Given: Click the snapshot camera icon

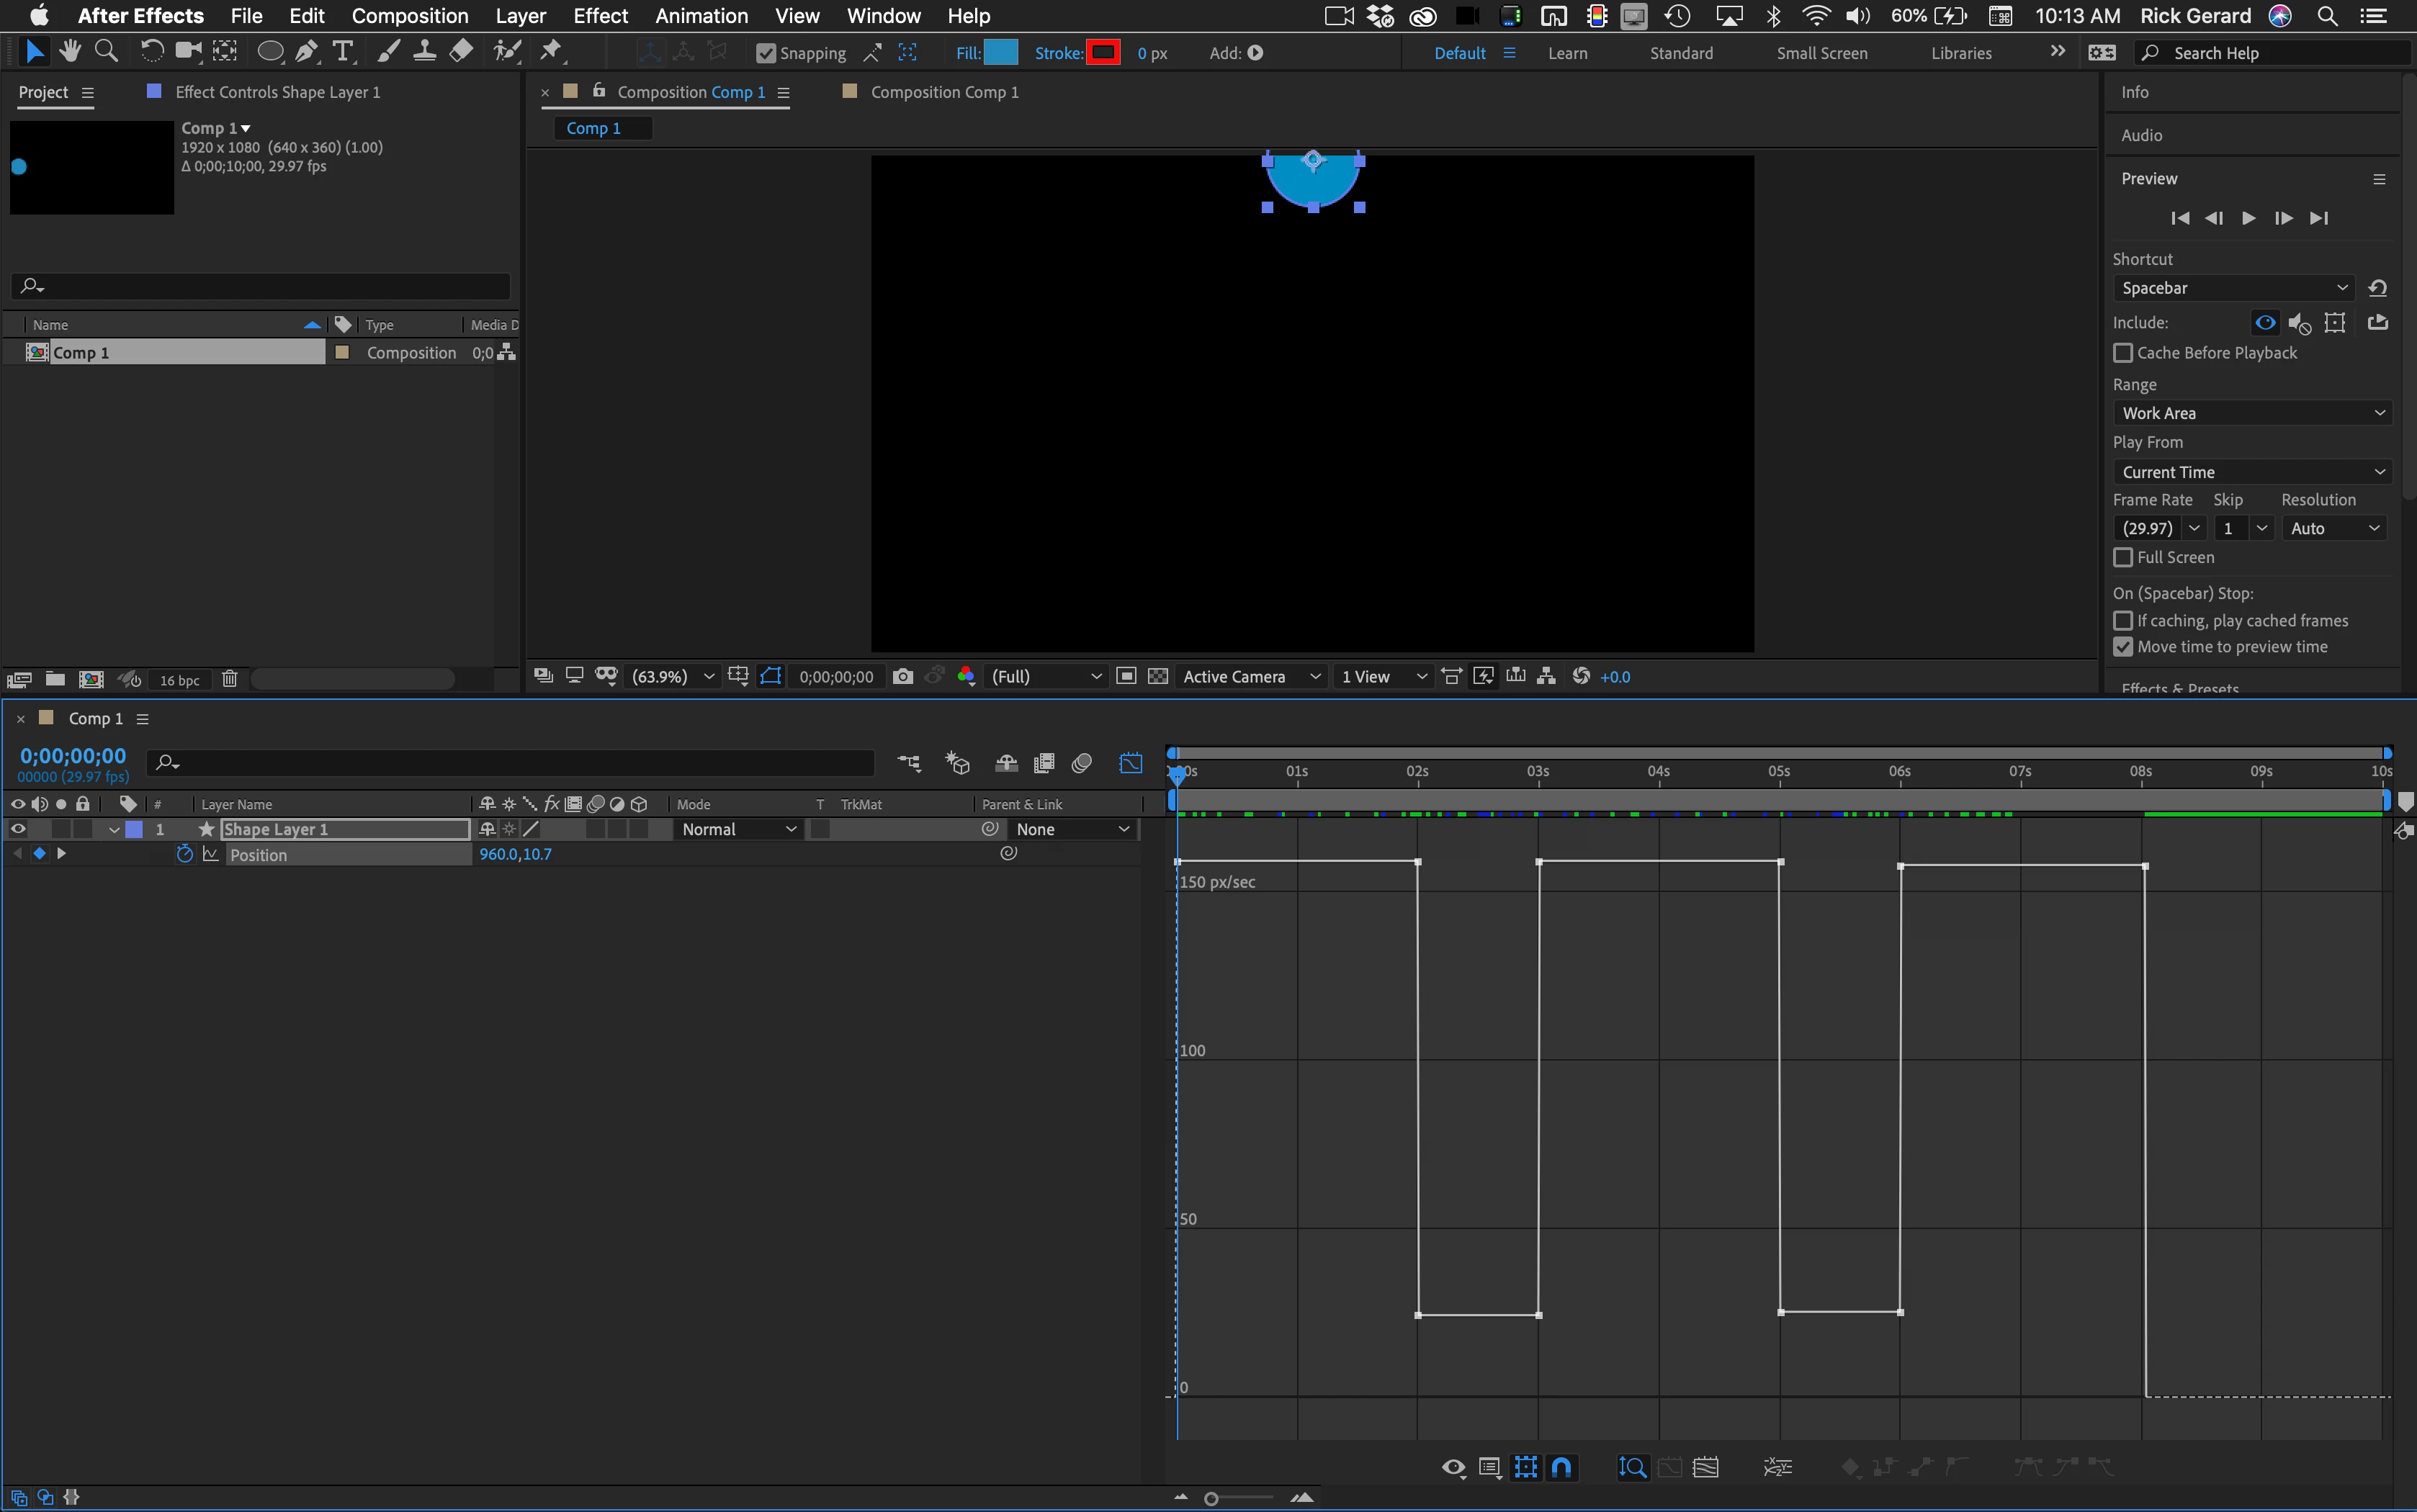Looking at the screenshot, I should (x=902, y=677).
